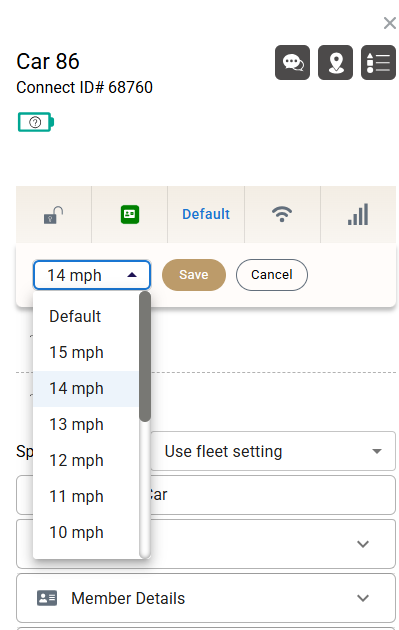Click the speed list scrollbar thumb
The width and height of the screenshot is (399, 630).
(x=145, y=357)
